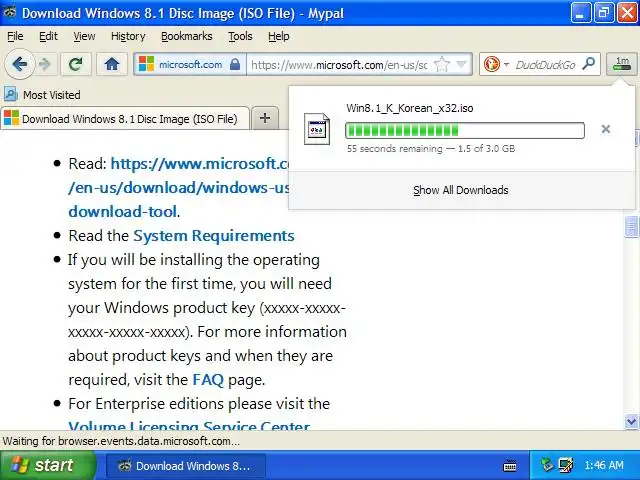
Task: Open the URL history dropdown arrow
Action: point(462,64)
